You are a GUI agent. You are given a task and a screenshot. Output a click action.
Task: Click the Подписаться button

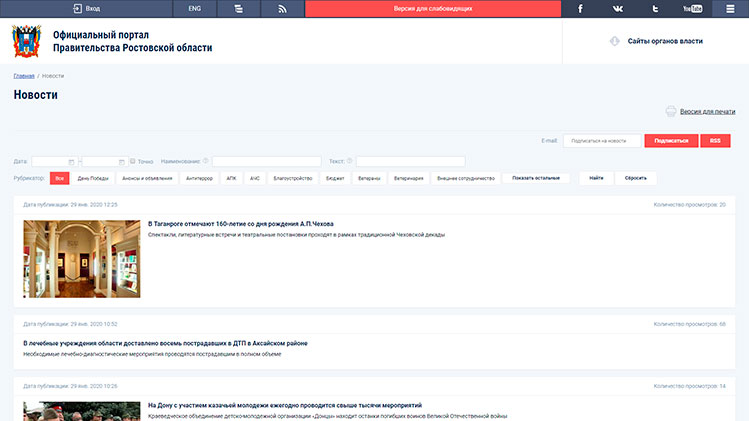click(x=671, y=141)
